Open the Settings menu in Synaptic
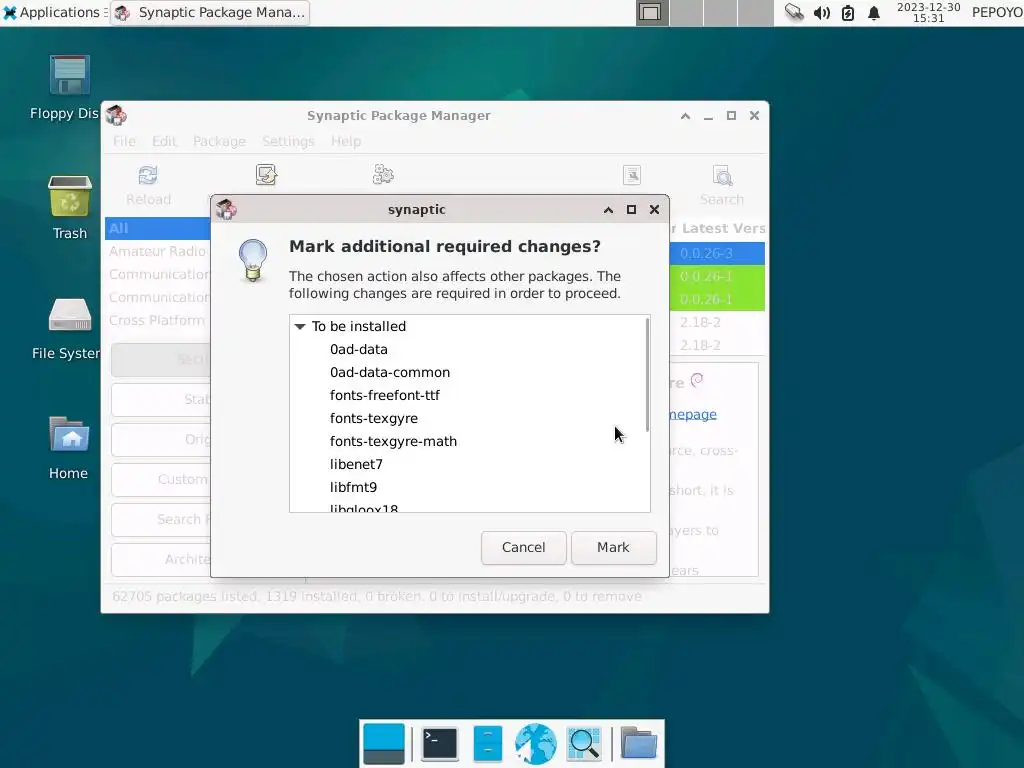The height and width of the screenshot is (768, 1024). pos(288,141)
